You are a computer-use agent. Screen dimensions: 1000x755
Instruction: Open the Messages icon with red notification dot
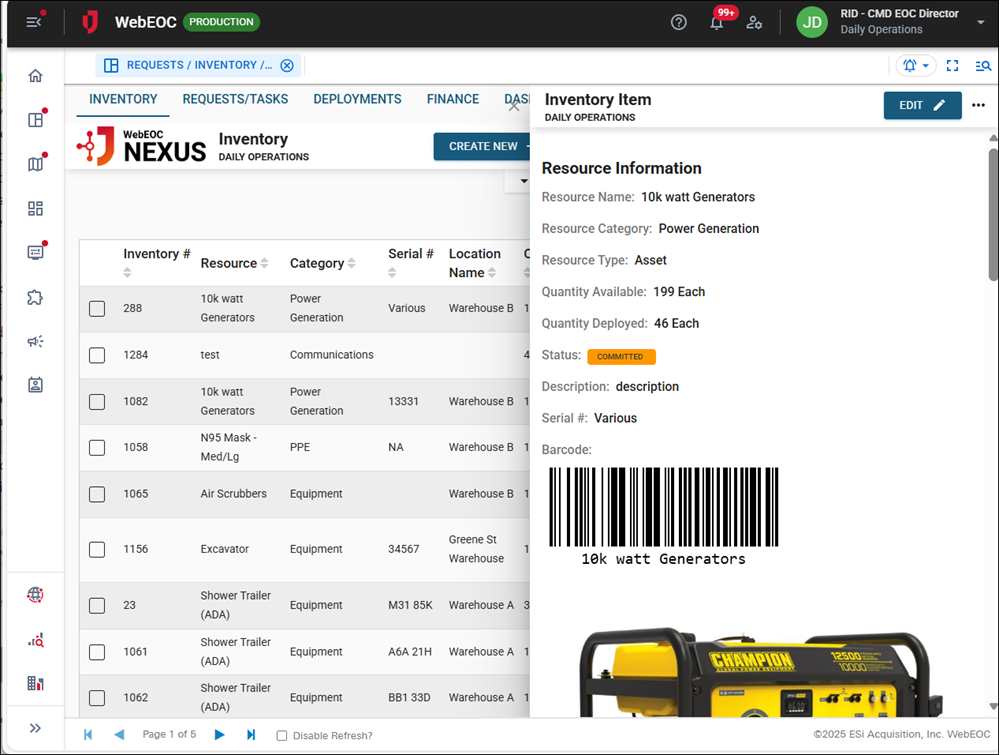pos(35,252)
